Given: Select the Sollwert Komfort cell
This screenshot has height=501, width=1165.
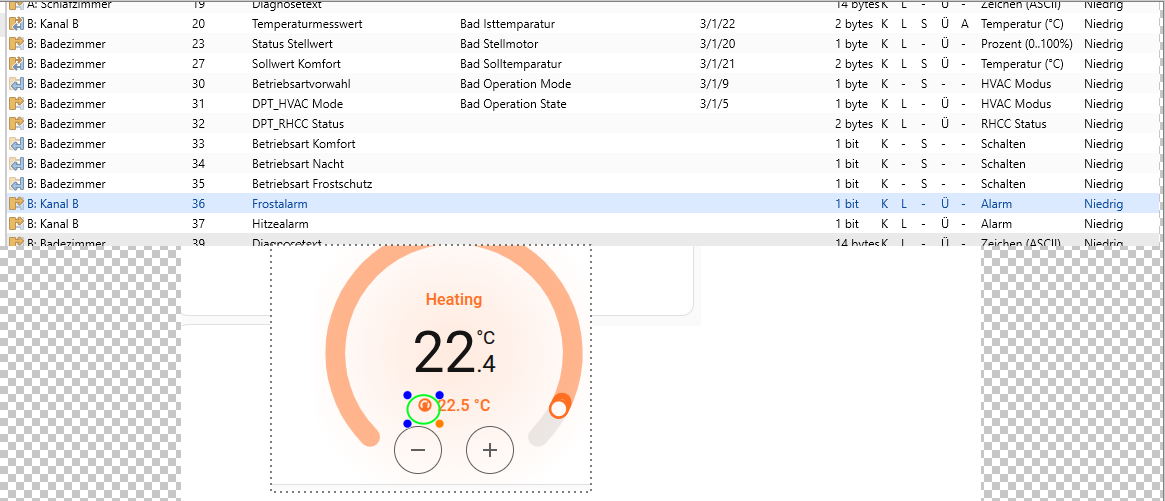Looking at the screenshot, I should pos(296,64).
